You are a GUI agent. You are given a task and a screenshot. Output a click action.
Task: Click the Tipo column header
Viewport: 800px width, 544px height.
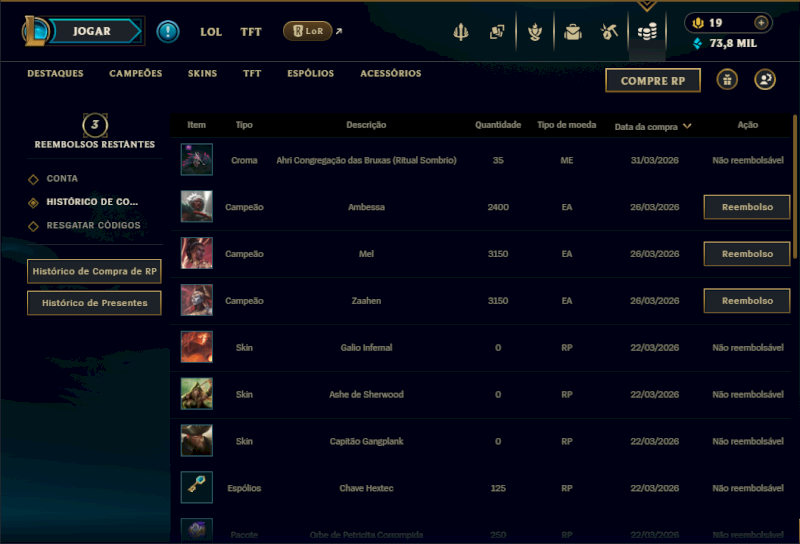244,125
